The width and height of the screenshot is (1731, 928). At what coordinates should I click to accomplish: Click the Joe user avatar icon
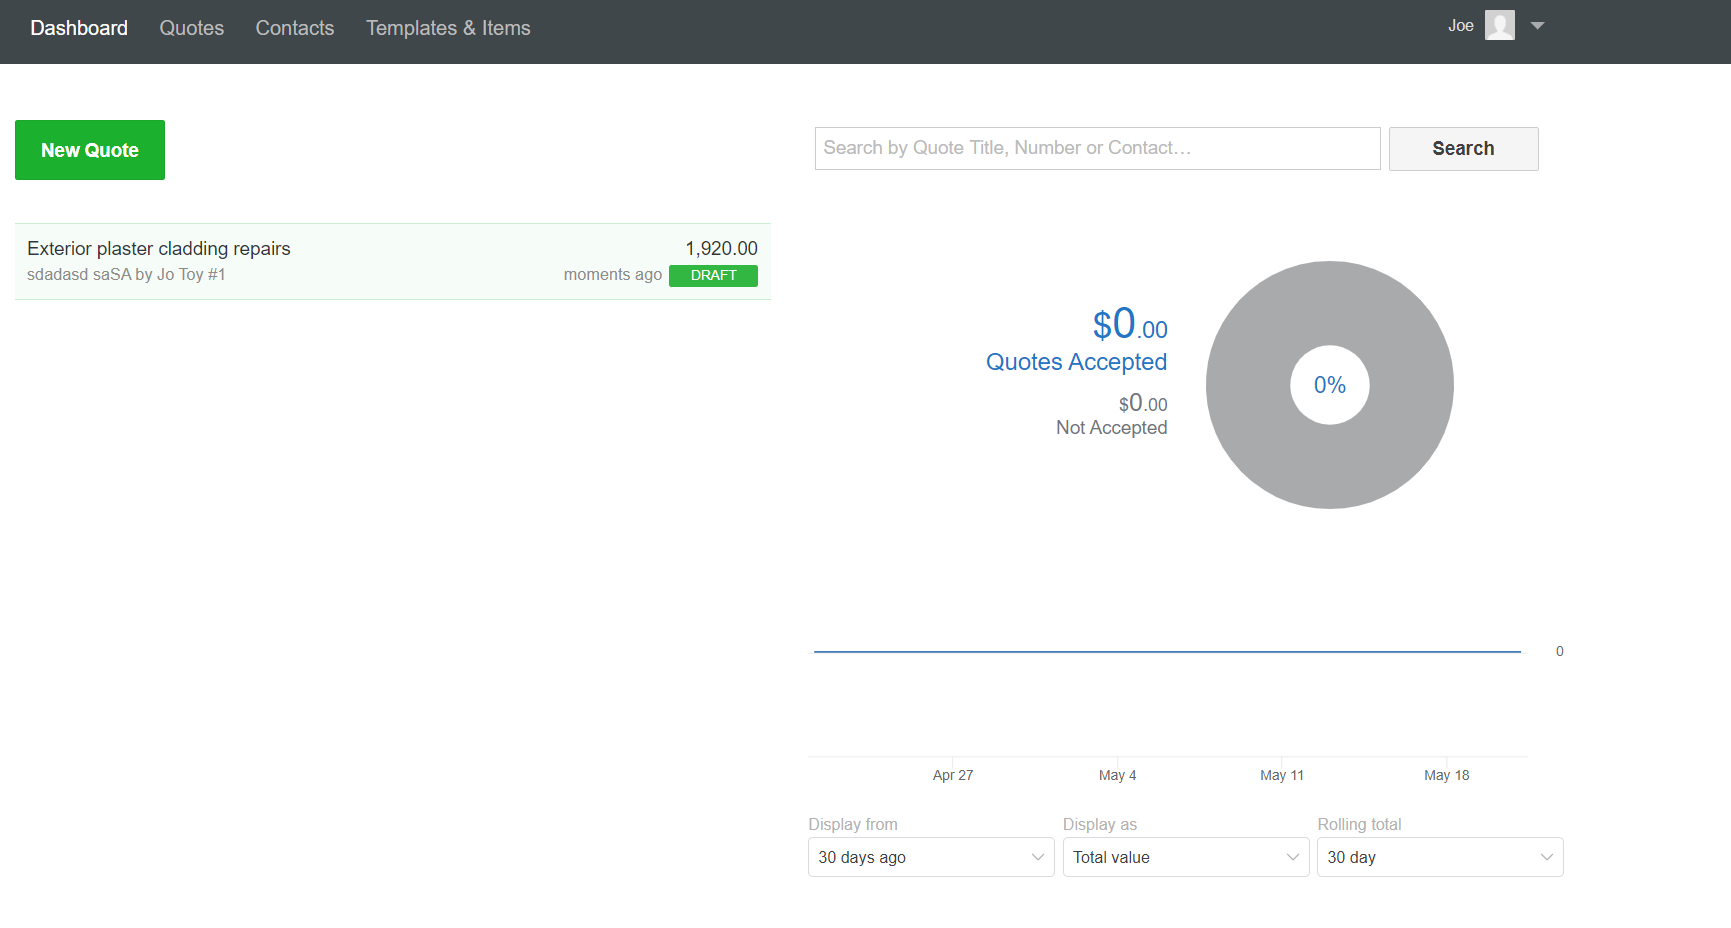coord(1499,25)
